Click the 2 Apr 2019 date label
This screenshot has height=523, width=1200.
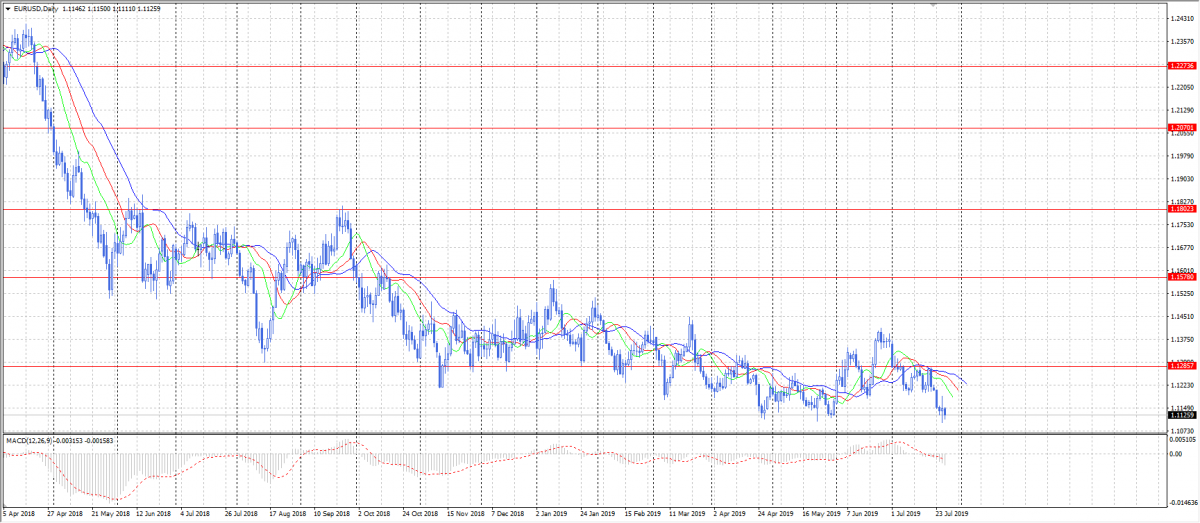pos(729,514)
